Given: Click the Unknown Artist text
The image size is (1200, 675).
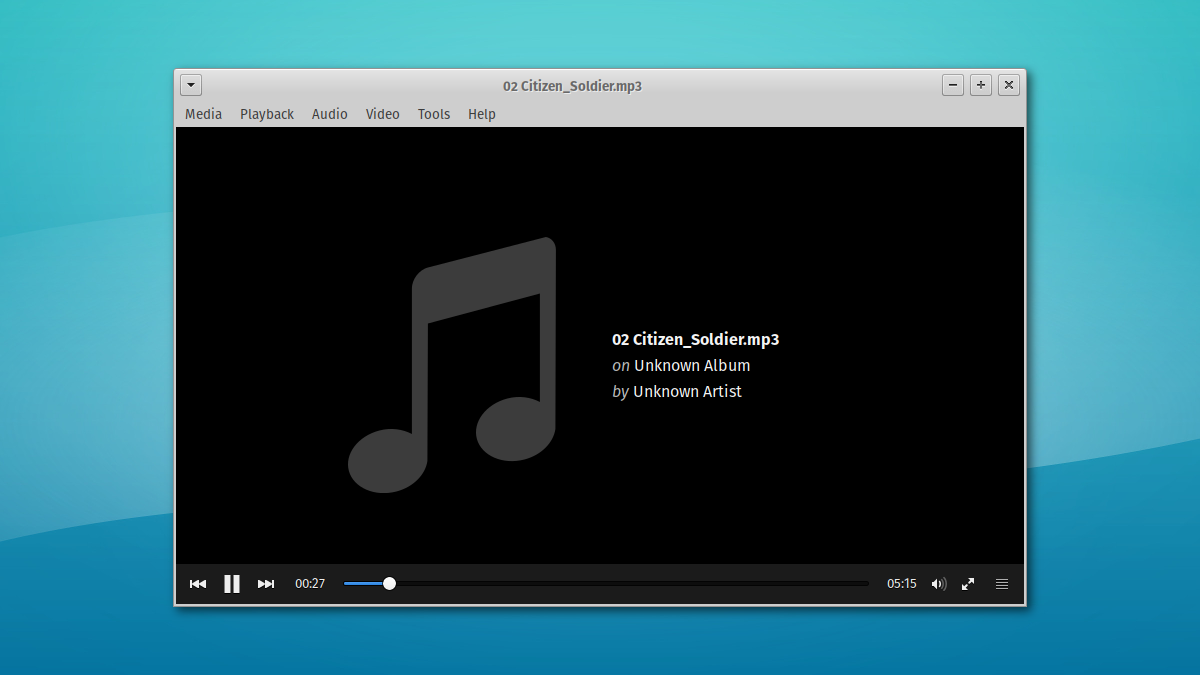Looking at the screenshot, I should tap(687, 391).
